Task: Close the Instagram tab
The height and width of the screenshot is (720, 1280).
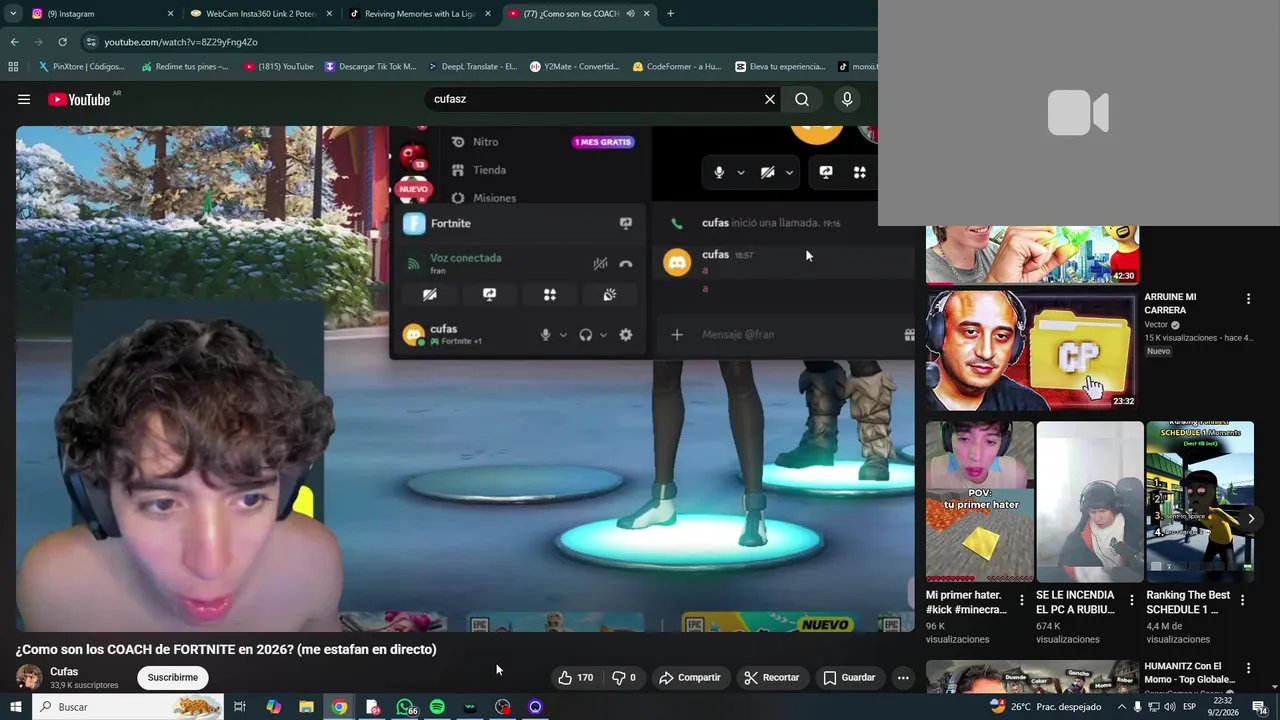Action: click(170, 14)
